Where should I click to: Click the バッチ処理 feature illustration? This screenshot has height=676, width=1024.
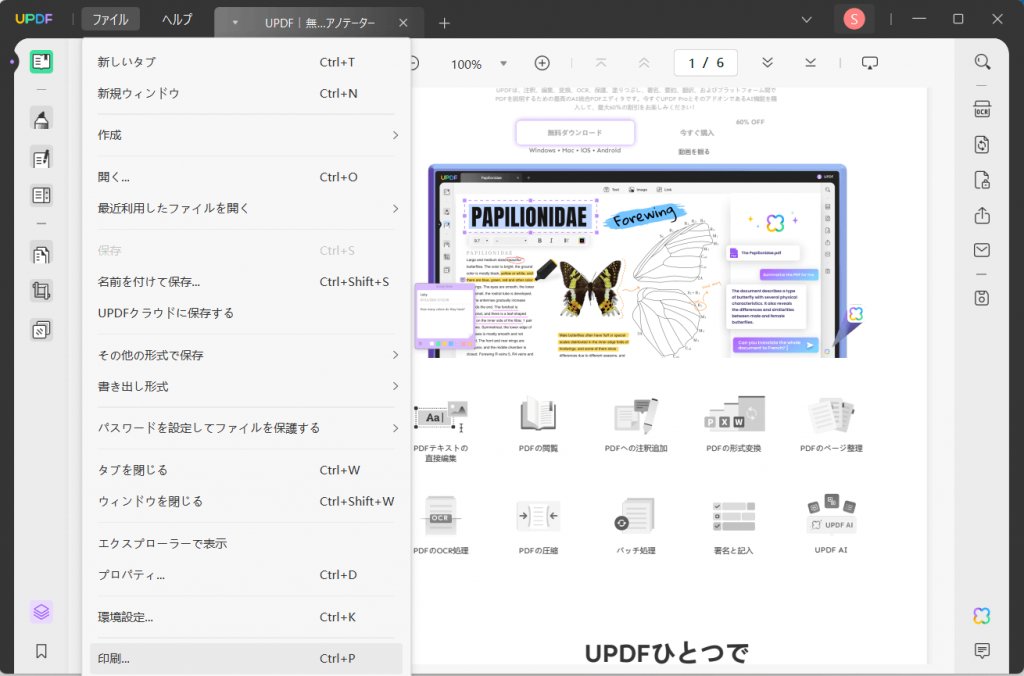pyautogui.click(x=635, y=516)
